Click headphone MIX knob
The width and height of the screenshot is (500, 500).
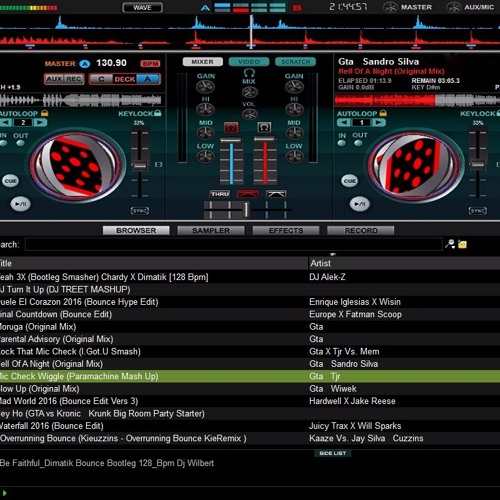(x=249, y=92)
